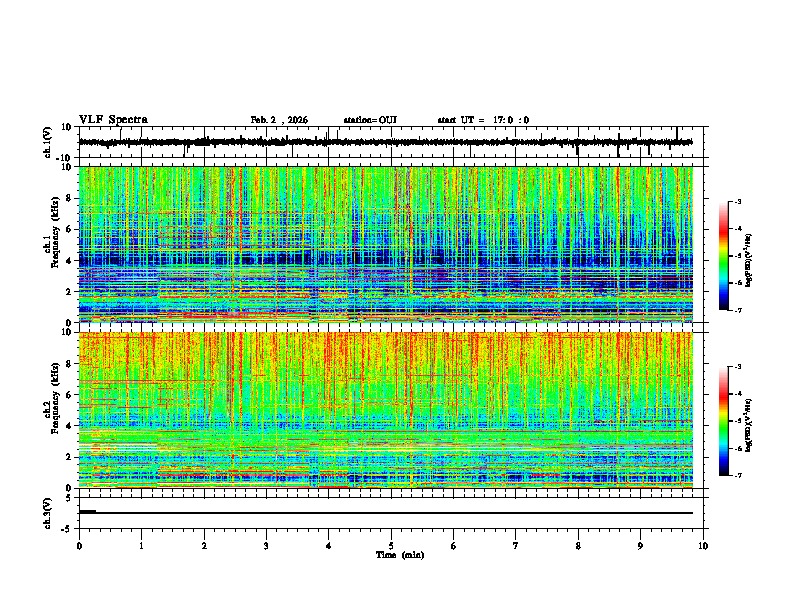Click the ch.1 spectrogram color scale bar

(x=723, y=256)
